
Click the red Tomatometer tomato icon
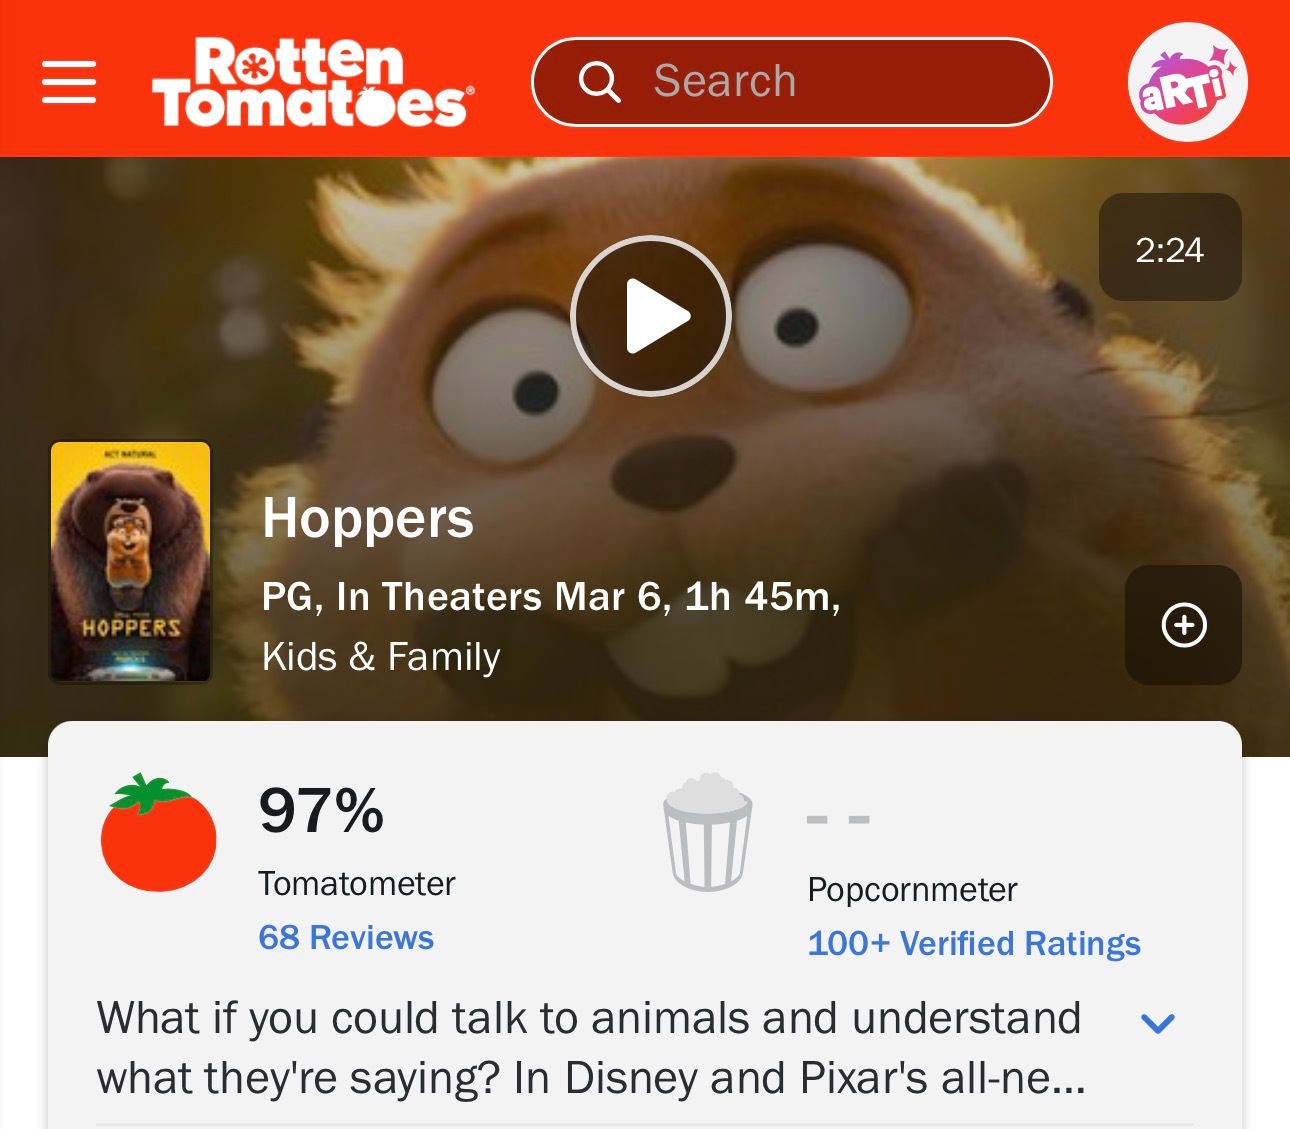[158, 832]
